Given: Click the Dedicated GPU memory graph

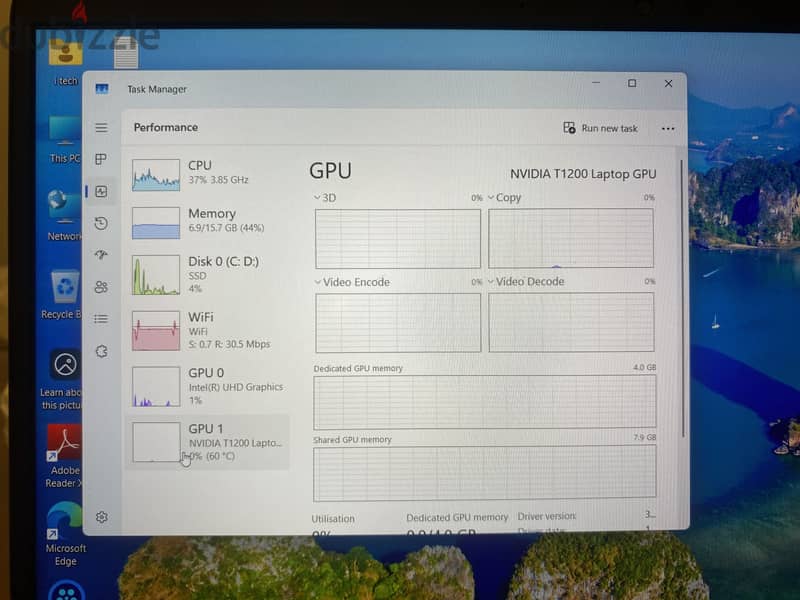Looking at the screenshot, I should pos(485,402).
